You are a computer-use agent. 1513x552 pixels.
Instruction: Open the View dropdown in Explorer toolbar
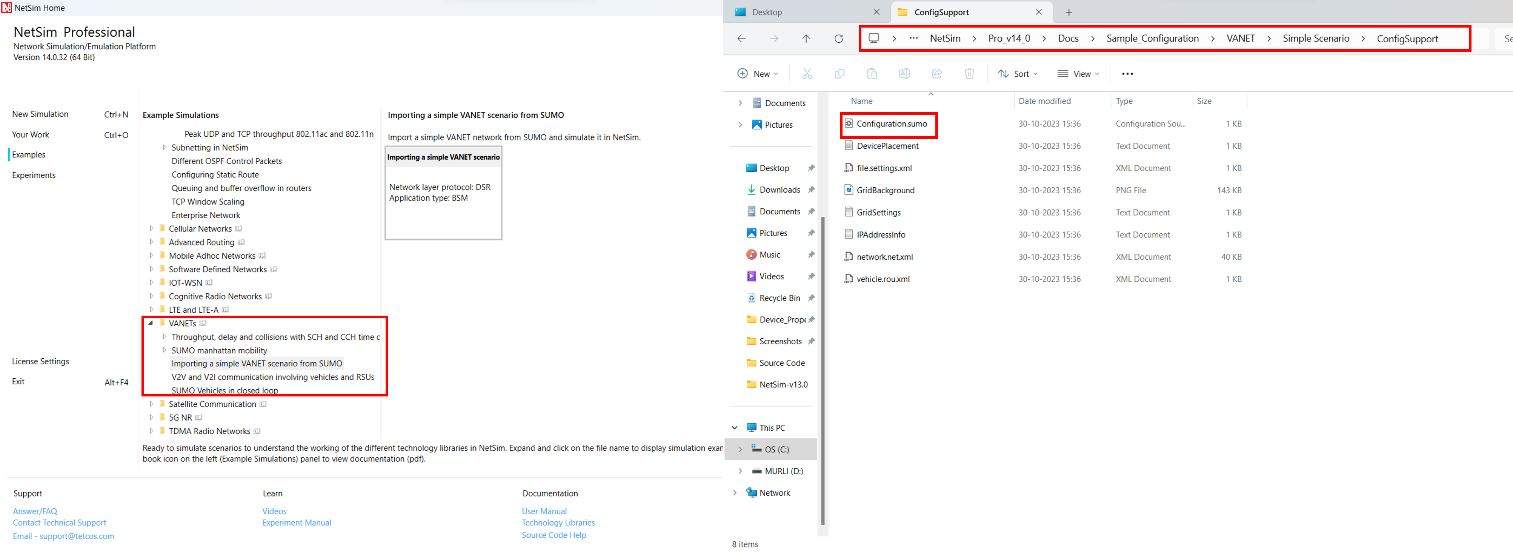point(1078,74)
